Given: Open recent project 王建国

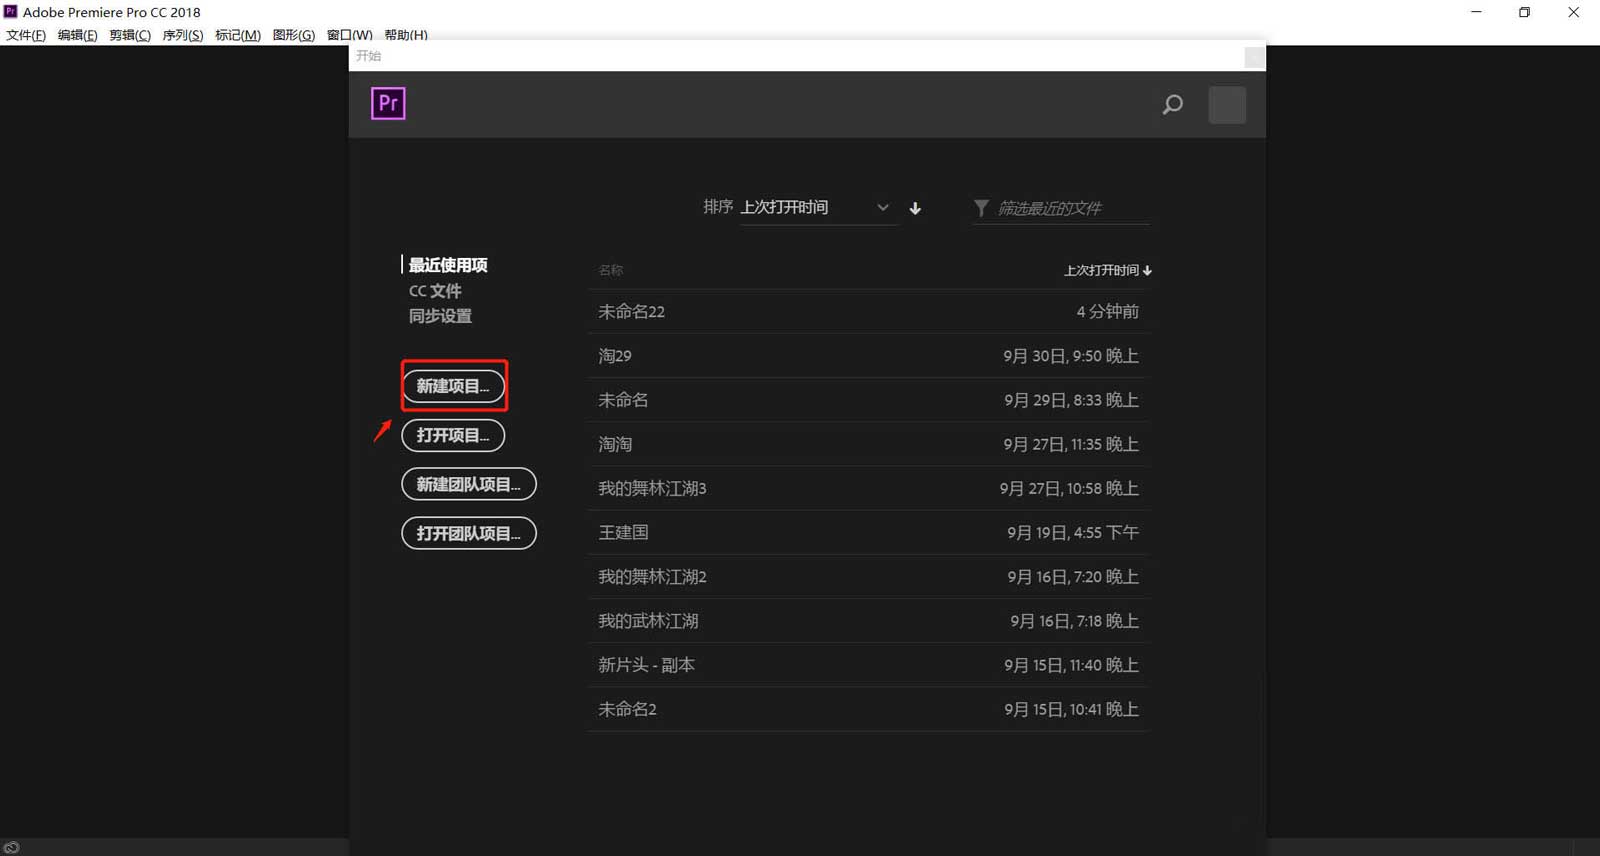Looking at the screenshot, I should (869, 532).
